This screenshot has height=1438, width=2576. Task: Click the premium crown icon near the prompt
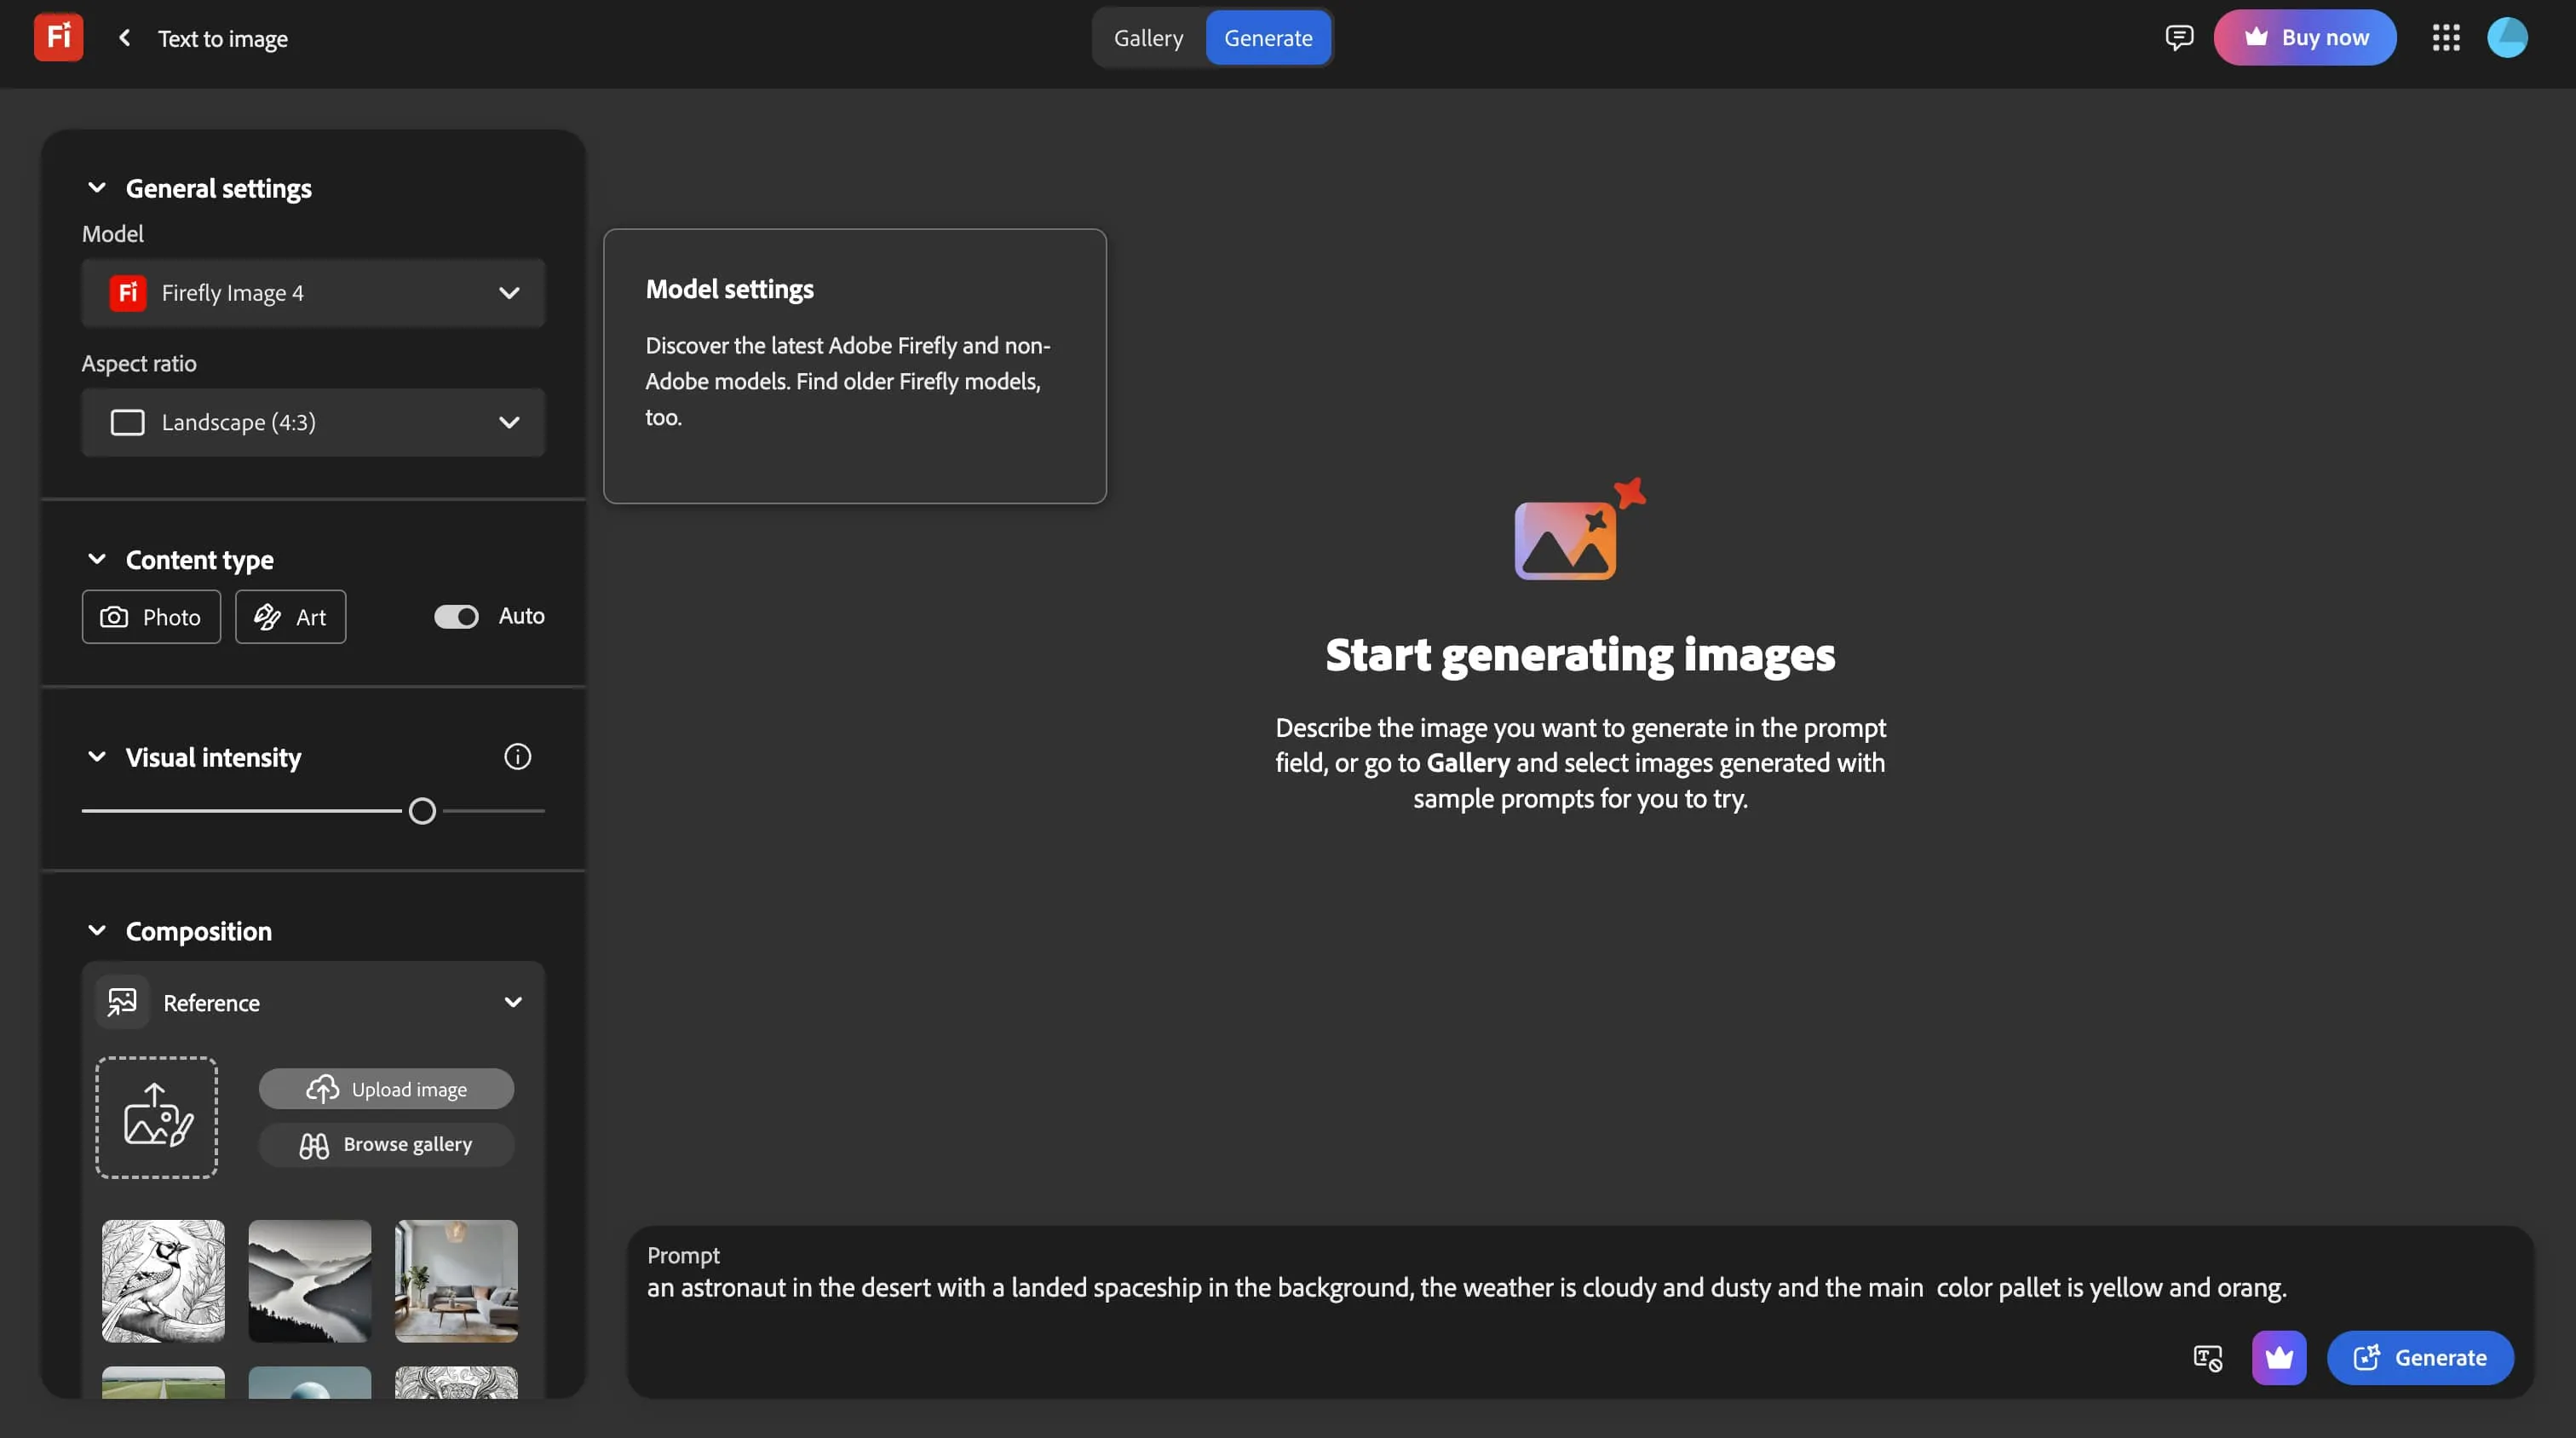[2279, 1357]
